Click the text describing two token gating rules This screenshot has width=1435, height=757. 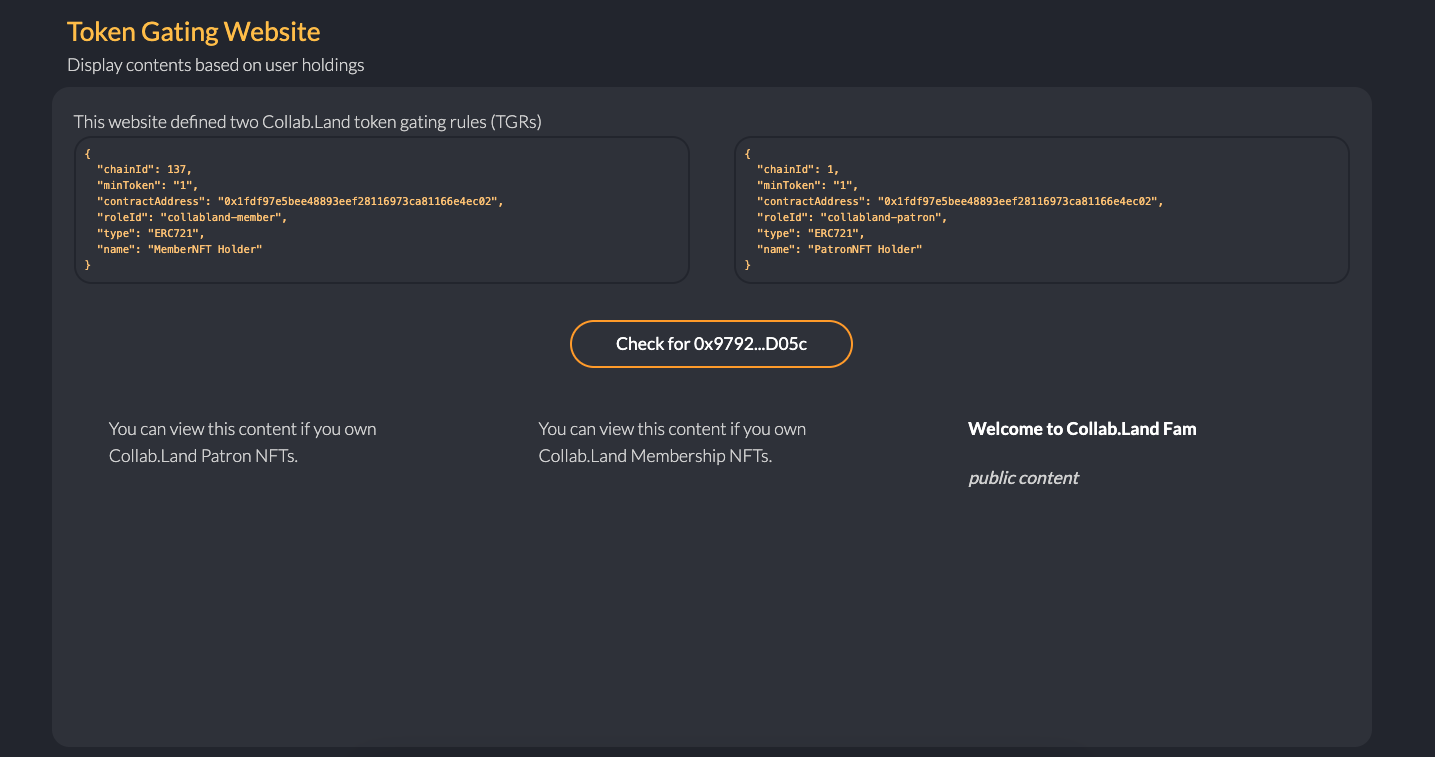tap(307, 122)
